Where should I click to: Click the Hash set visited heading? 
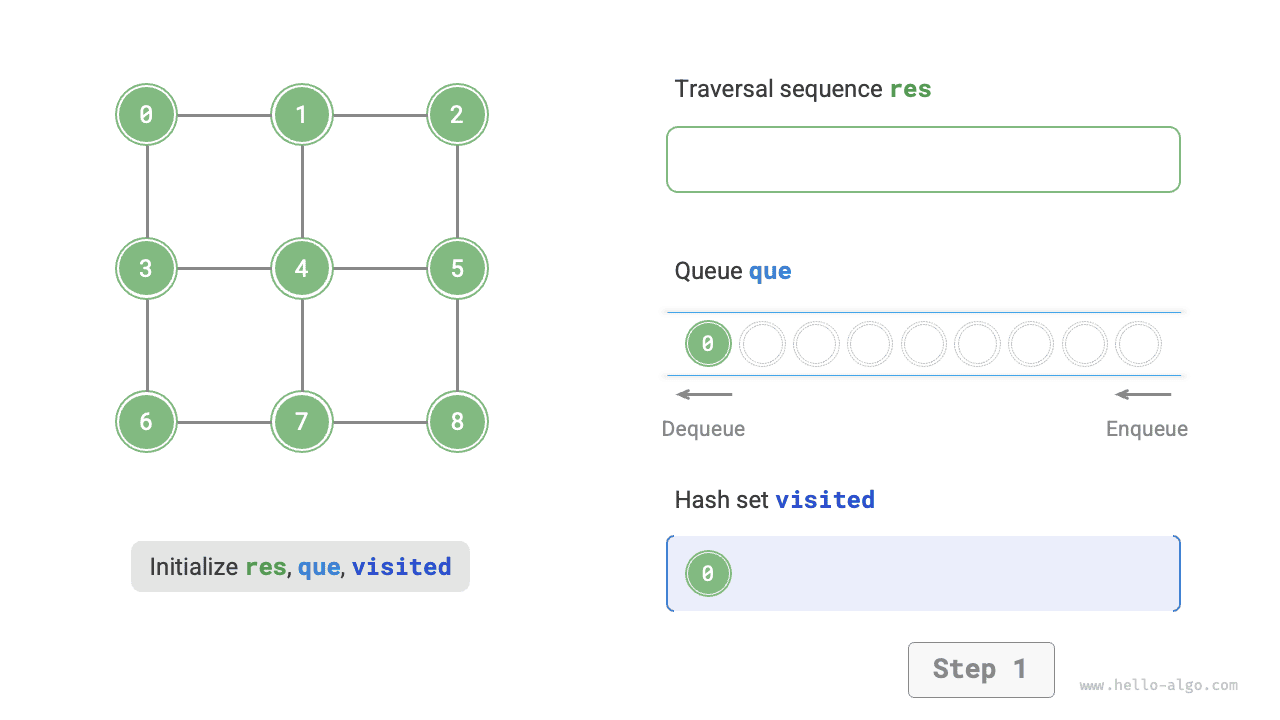point(774,499)
